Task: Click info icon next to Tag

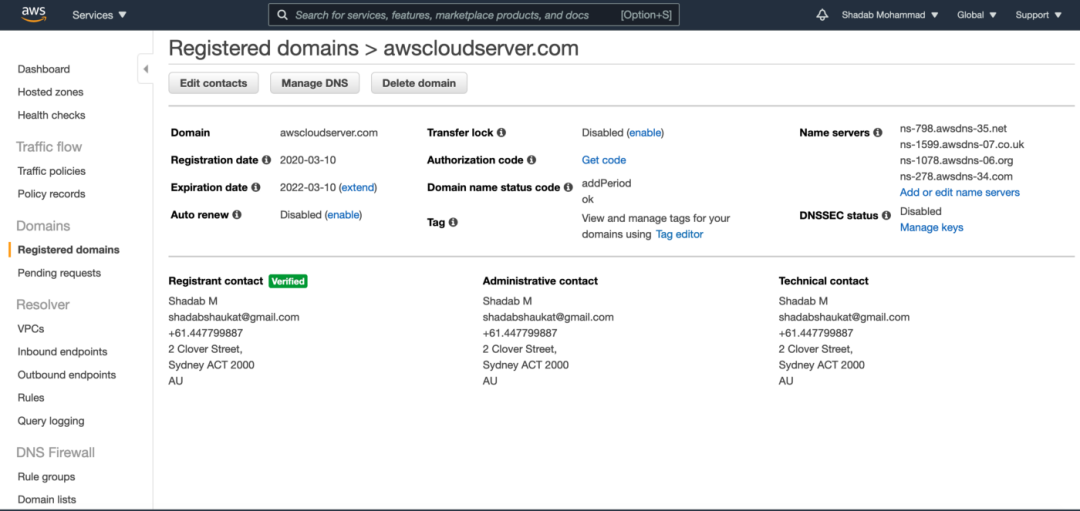Action: tap(453, 222)
